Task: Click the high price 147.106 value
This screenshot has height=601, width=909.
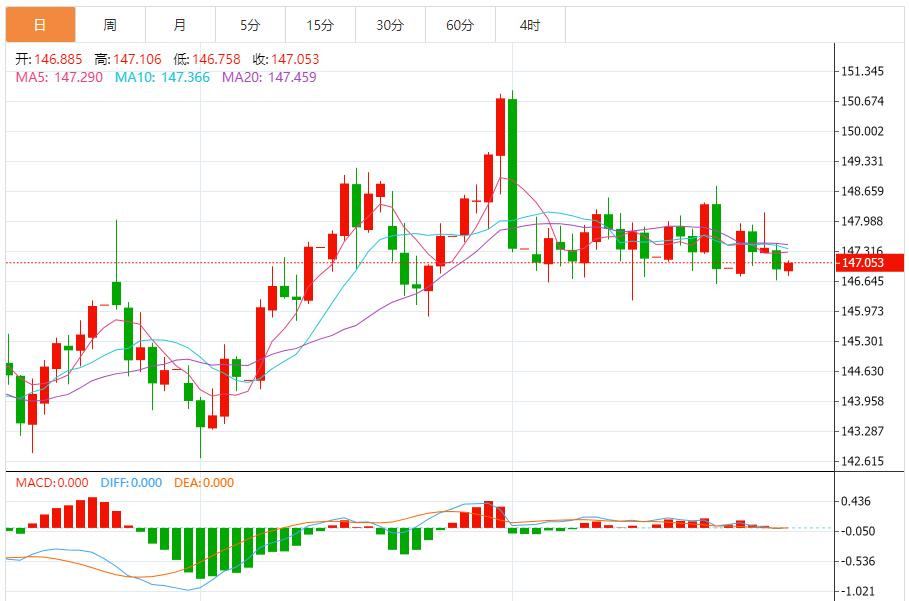Action: (x=137, y=59)
